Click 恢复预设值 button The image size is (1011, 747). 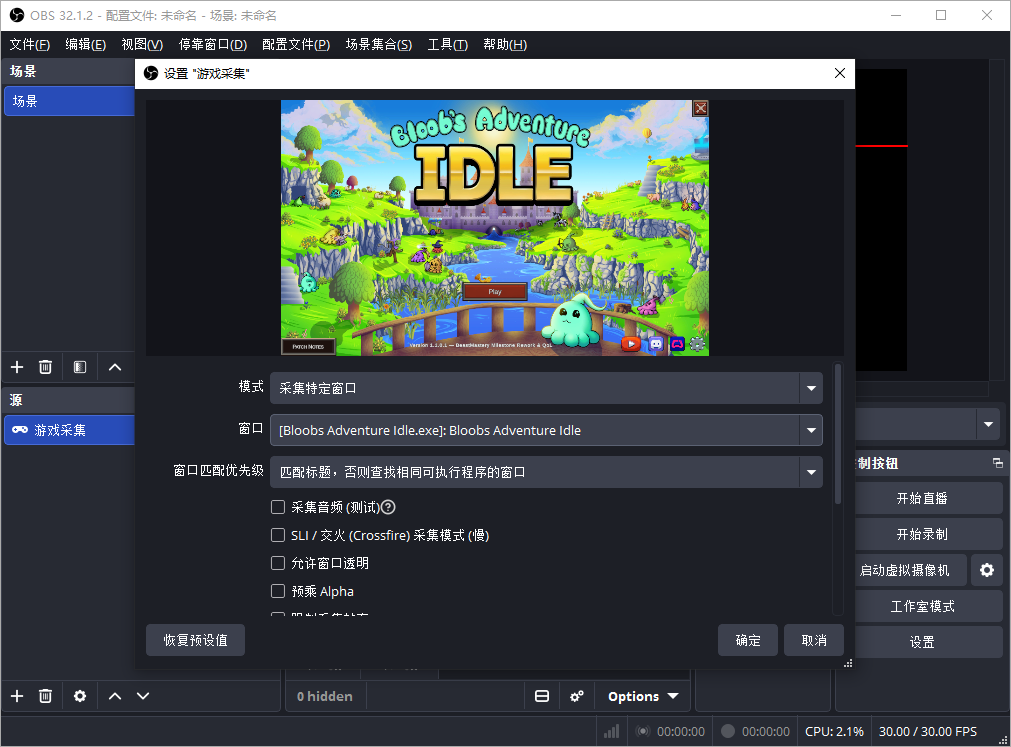click(x=195, y=640)
